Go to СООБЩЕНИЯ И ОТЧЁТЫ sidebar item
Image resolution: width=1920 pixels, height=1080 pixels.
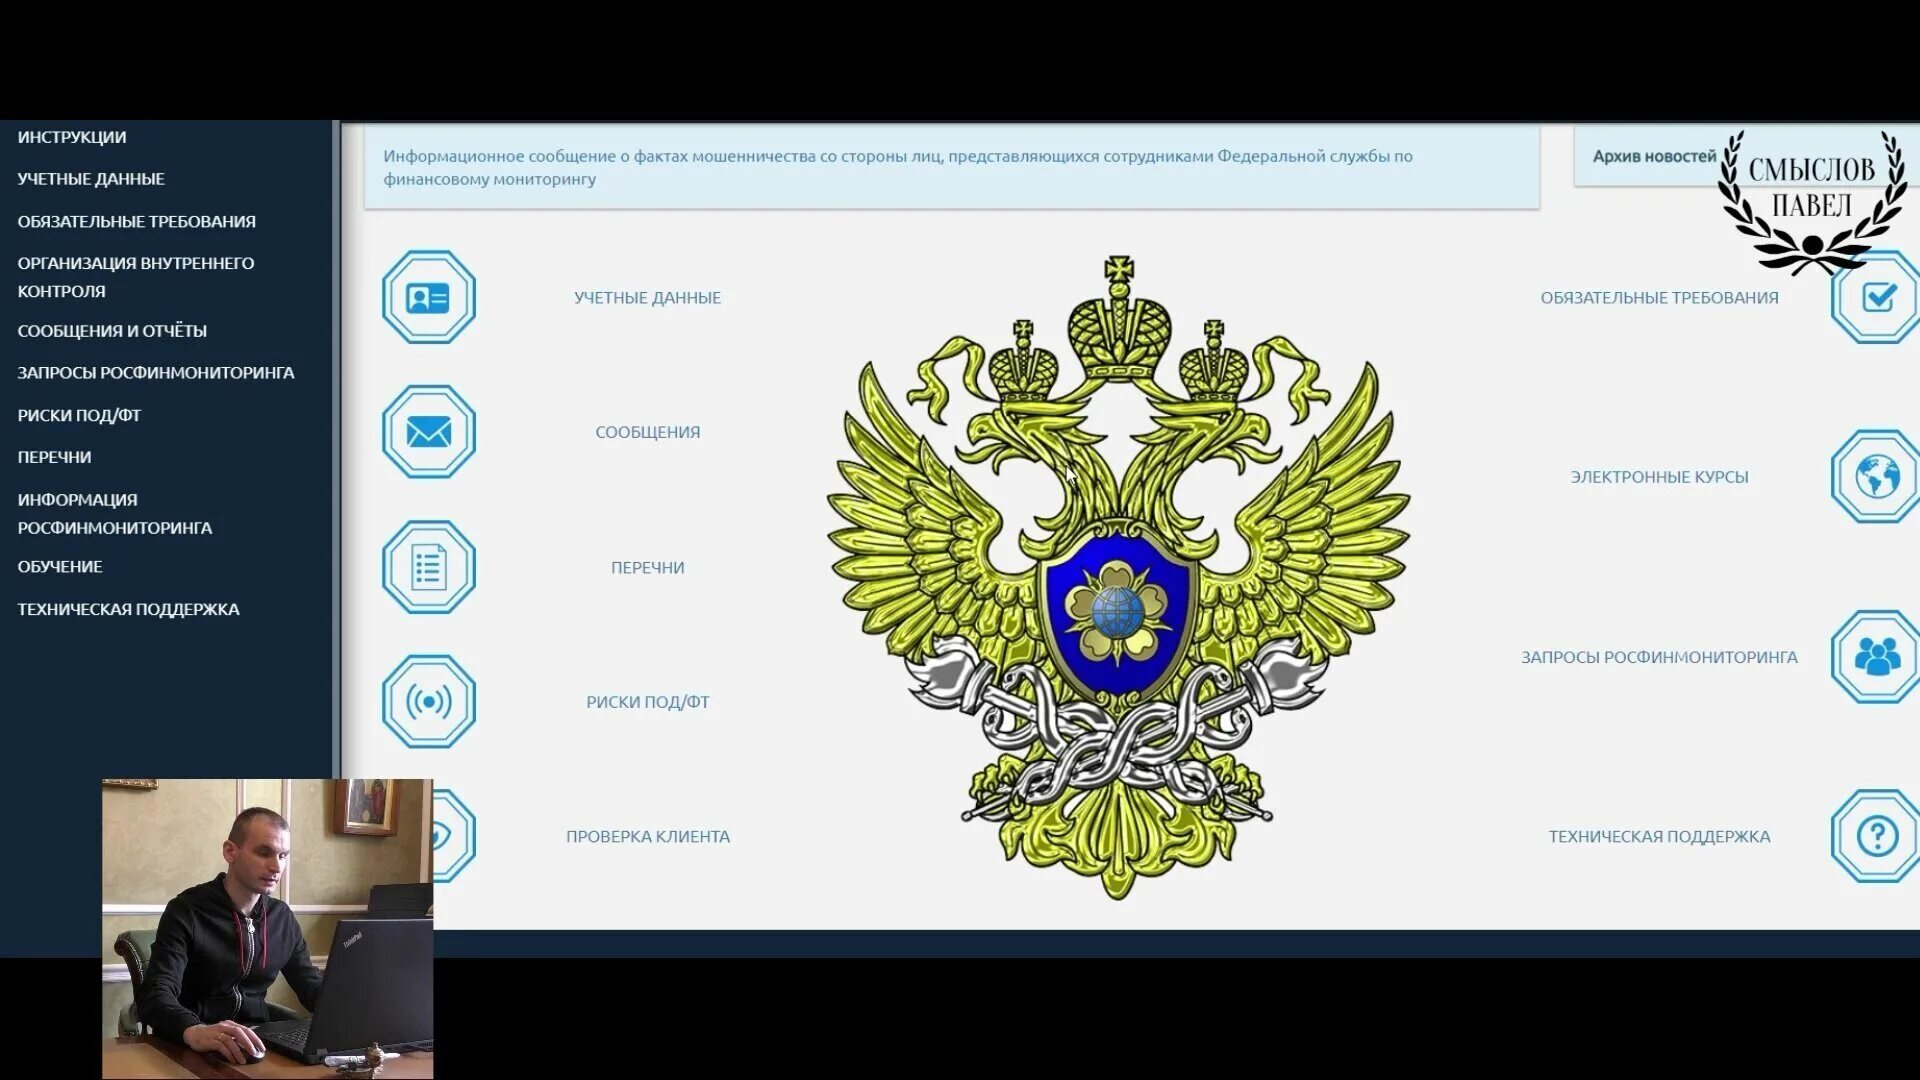click(112, 331)
